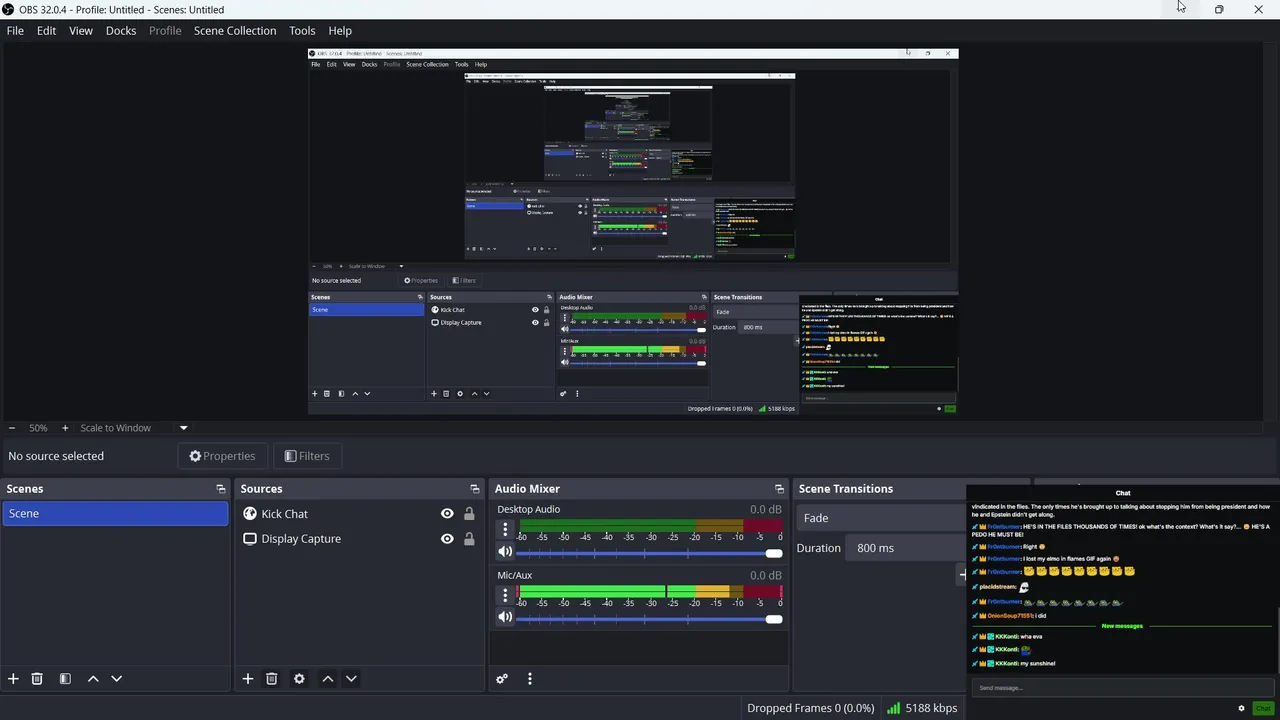1280x720 pixels.
Task: Move scene down in Scenes dock
Action: pyautogui.click(x=116, y=678)
